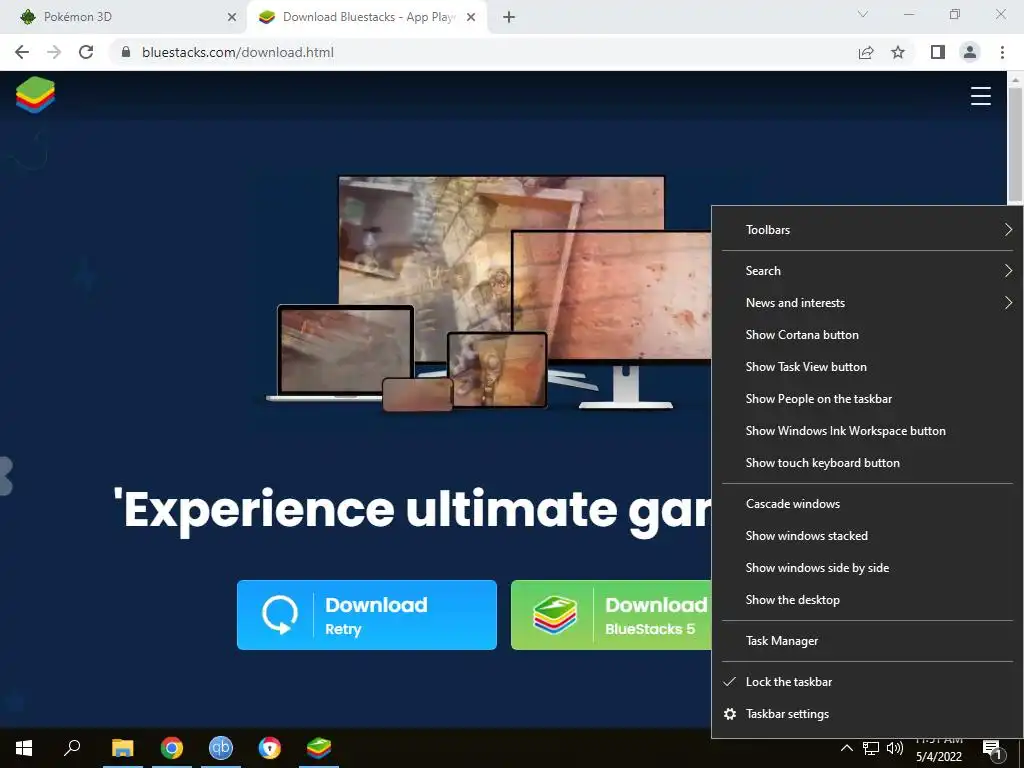Open the volume control in the tray

point(895,748)
